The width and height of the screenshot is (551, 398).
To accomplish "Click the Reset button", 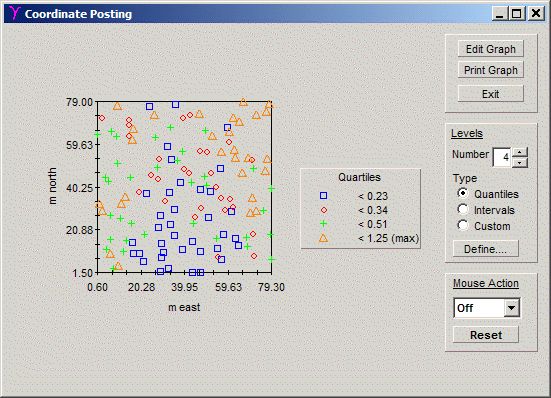I will click(x=485, y=335).
